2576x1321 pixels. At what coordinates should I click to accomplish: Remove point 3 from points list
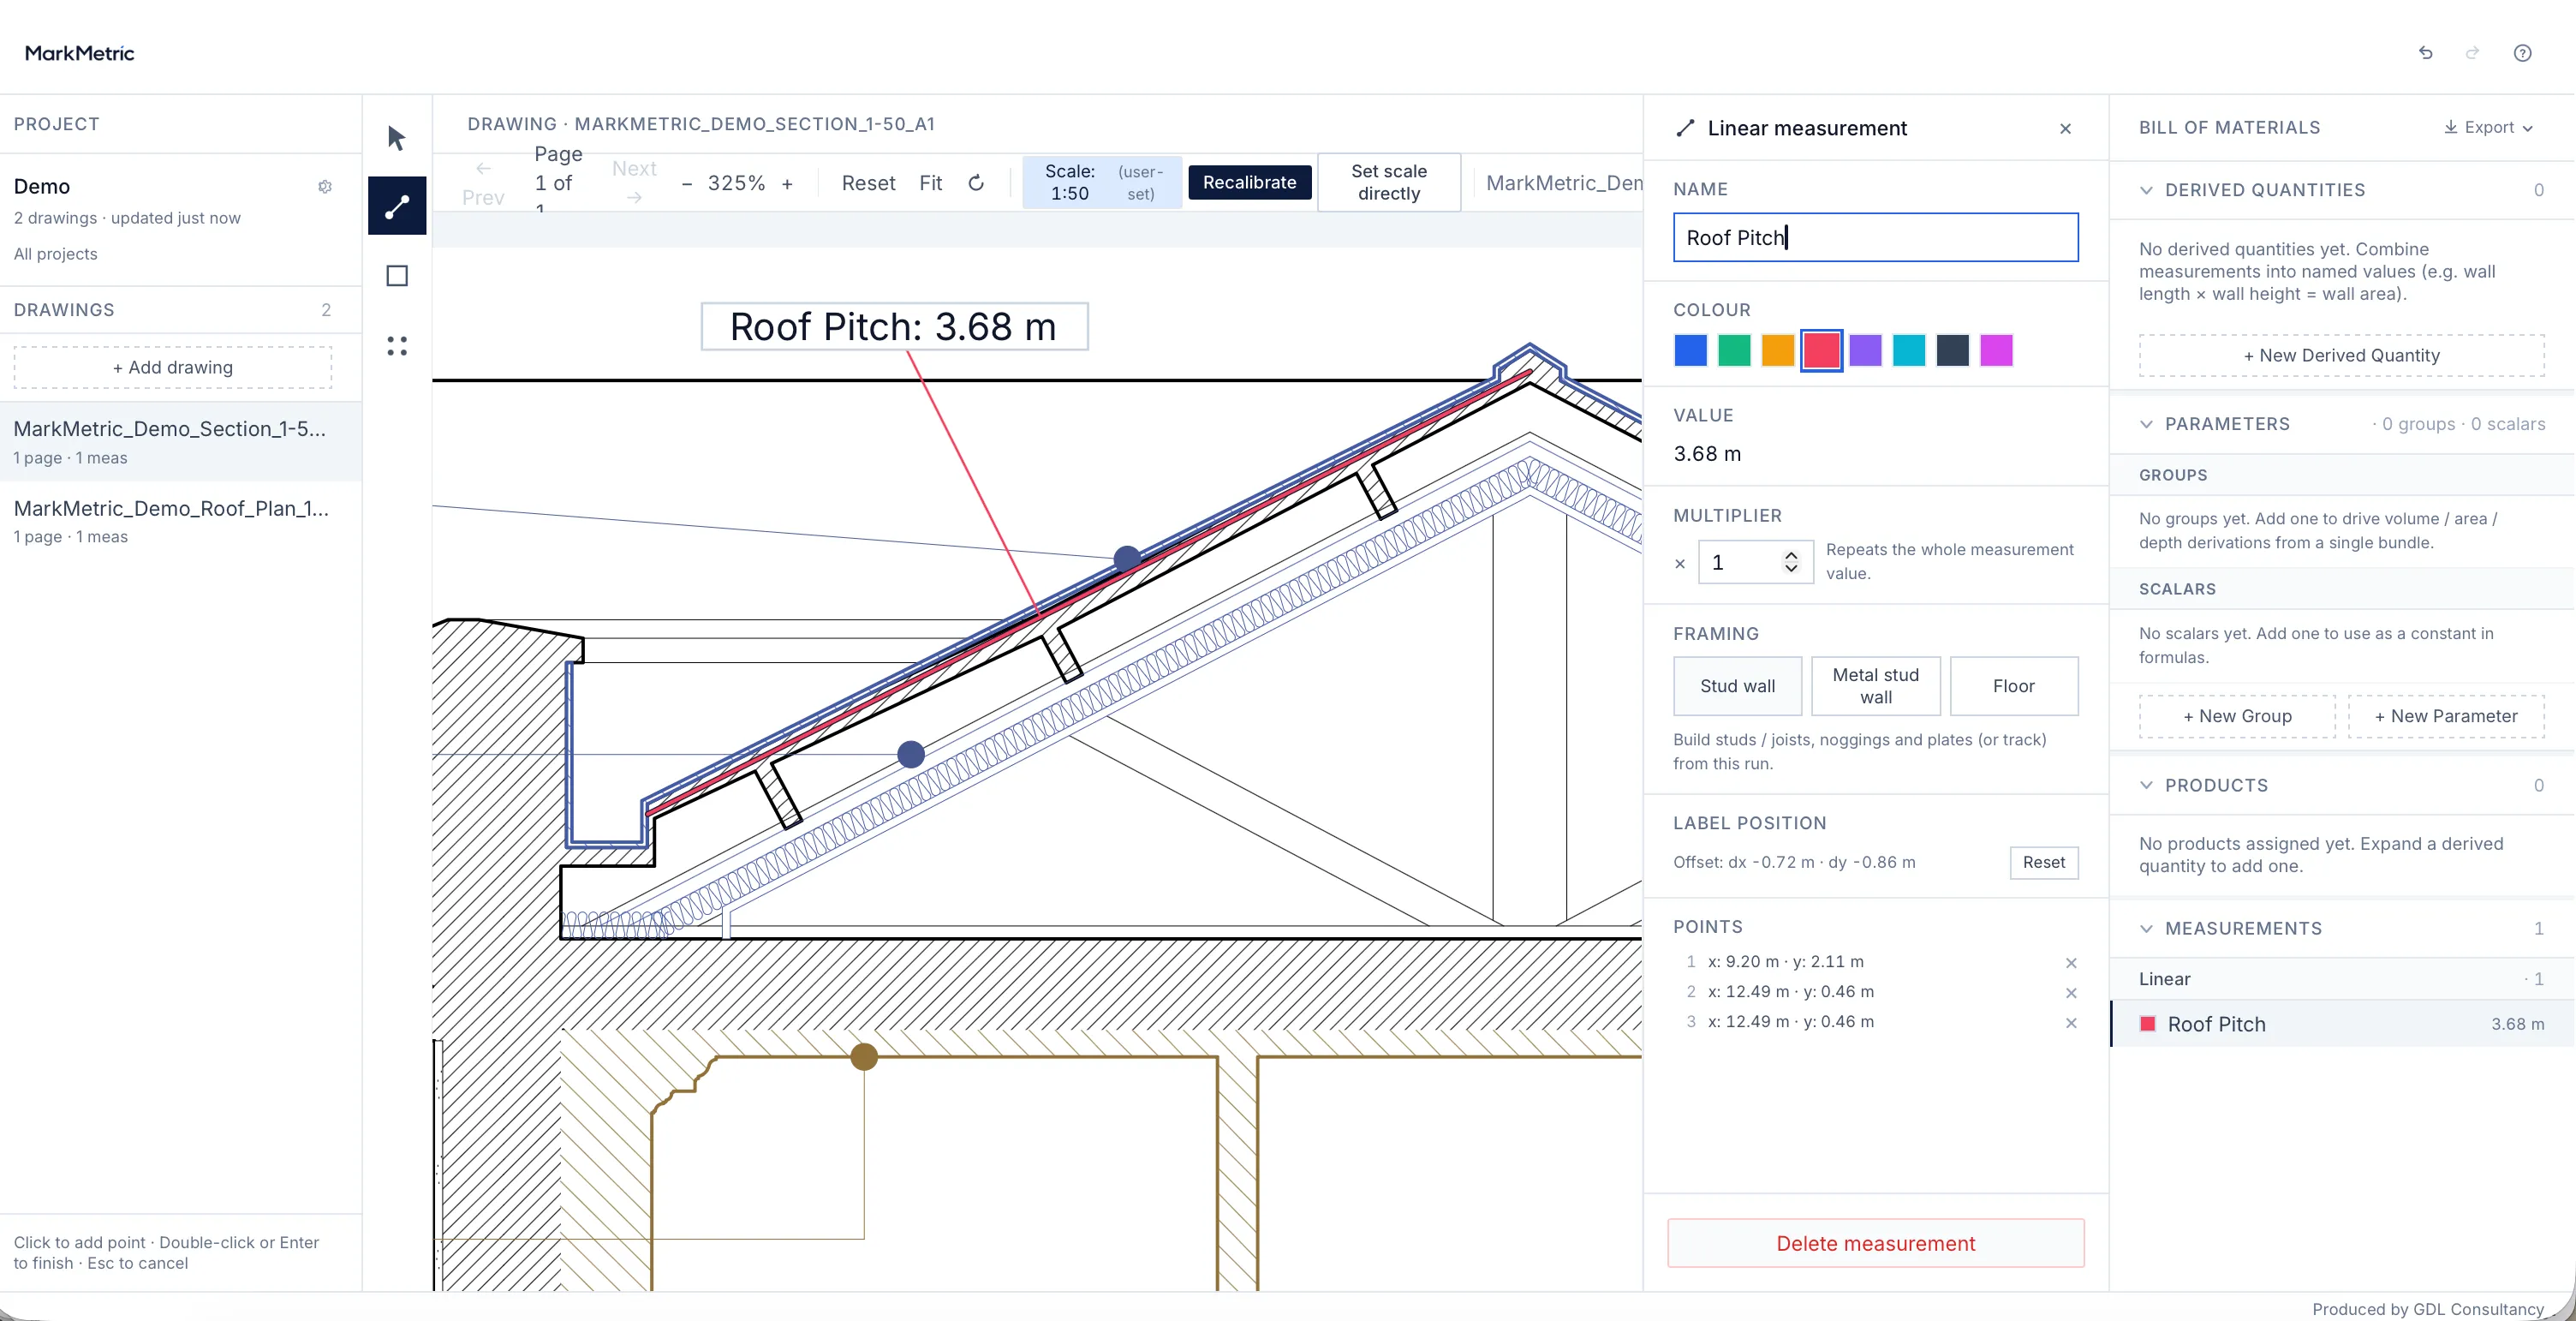[x=2071, y=1023]
